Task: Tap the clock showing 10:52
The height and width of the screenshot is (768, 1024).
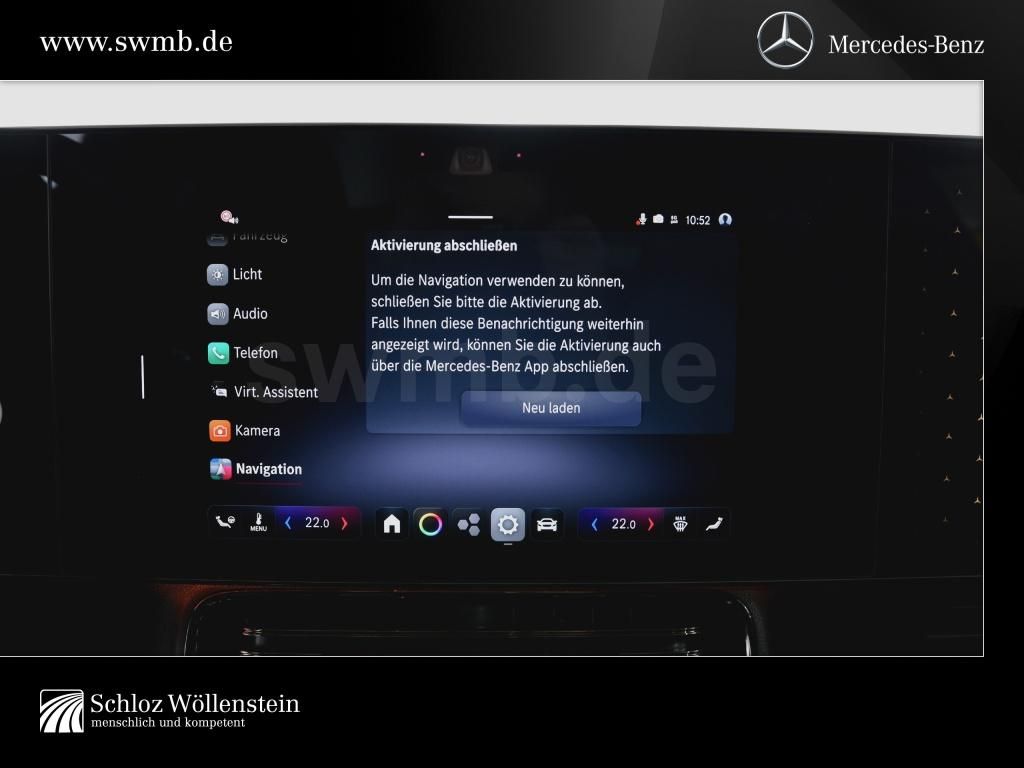Action: tap(697, 219)
